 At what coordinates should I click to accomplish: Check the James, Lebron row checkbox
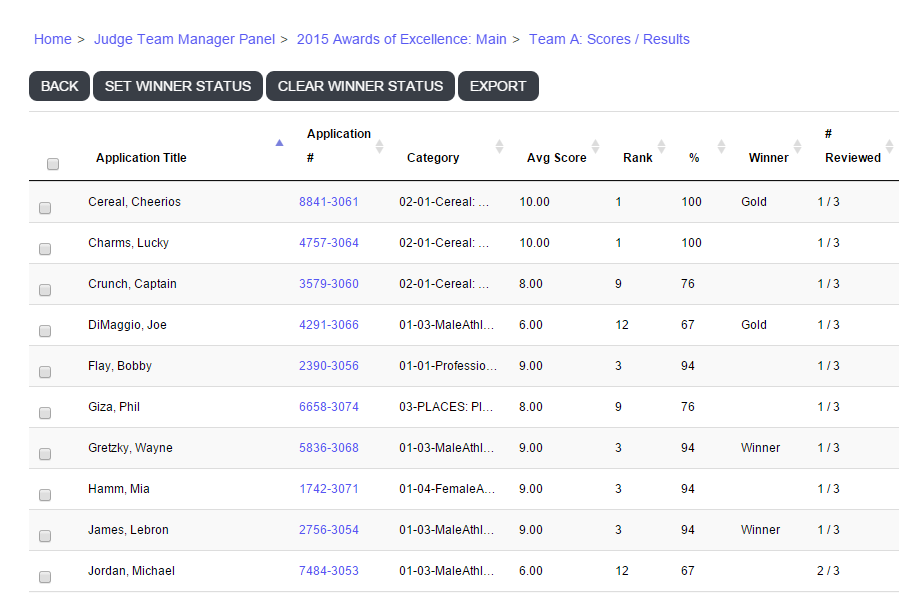click(45, 535)
